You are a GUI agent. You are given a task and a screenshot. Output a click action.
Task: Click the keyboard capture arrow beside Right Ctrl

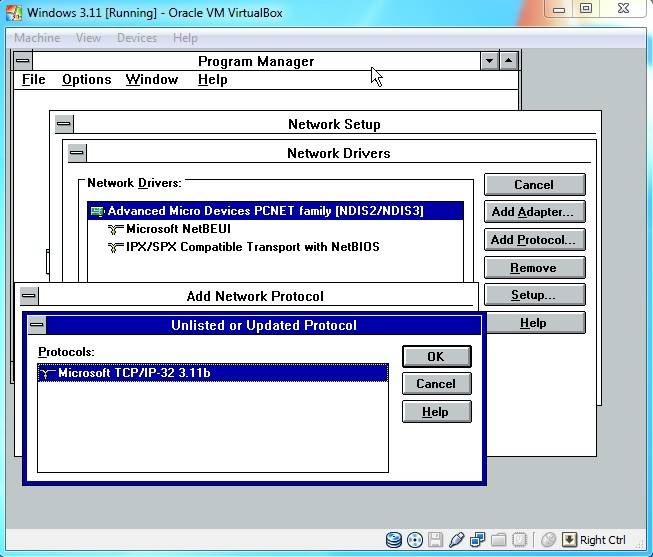[569, 541]
